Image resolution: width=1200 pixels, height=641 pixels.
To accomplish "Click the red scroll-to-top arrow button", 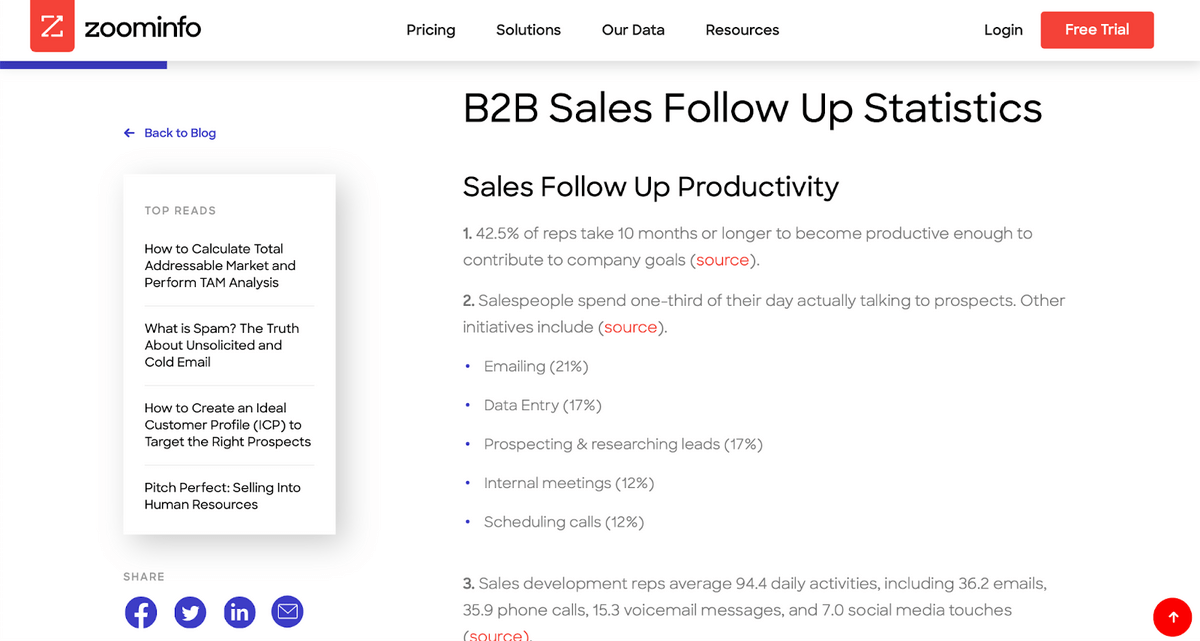I will [x=1173, y=617].
